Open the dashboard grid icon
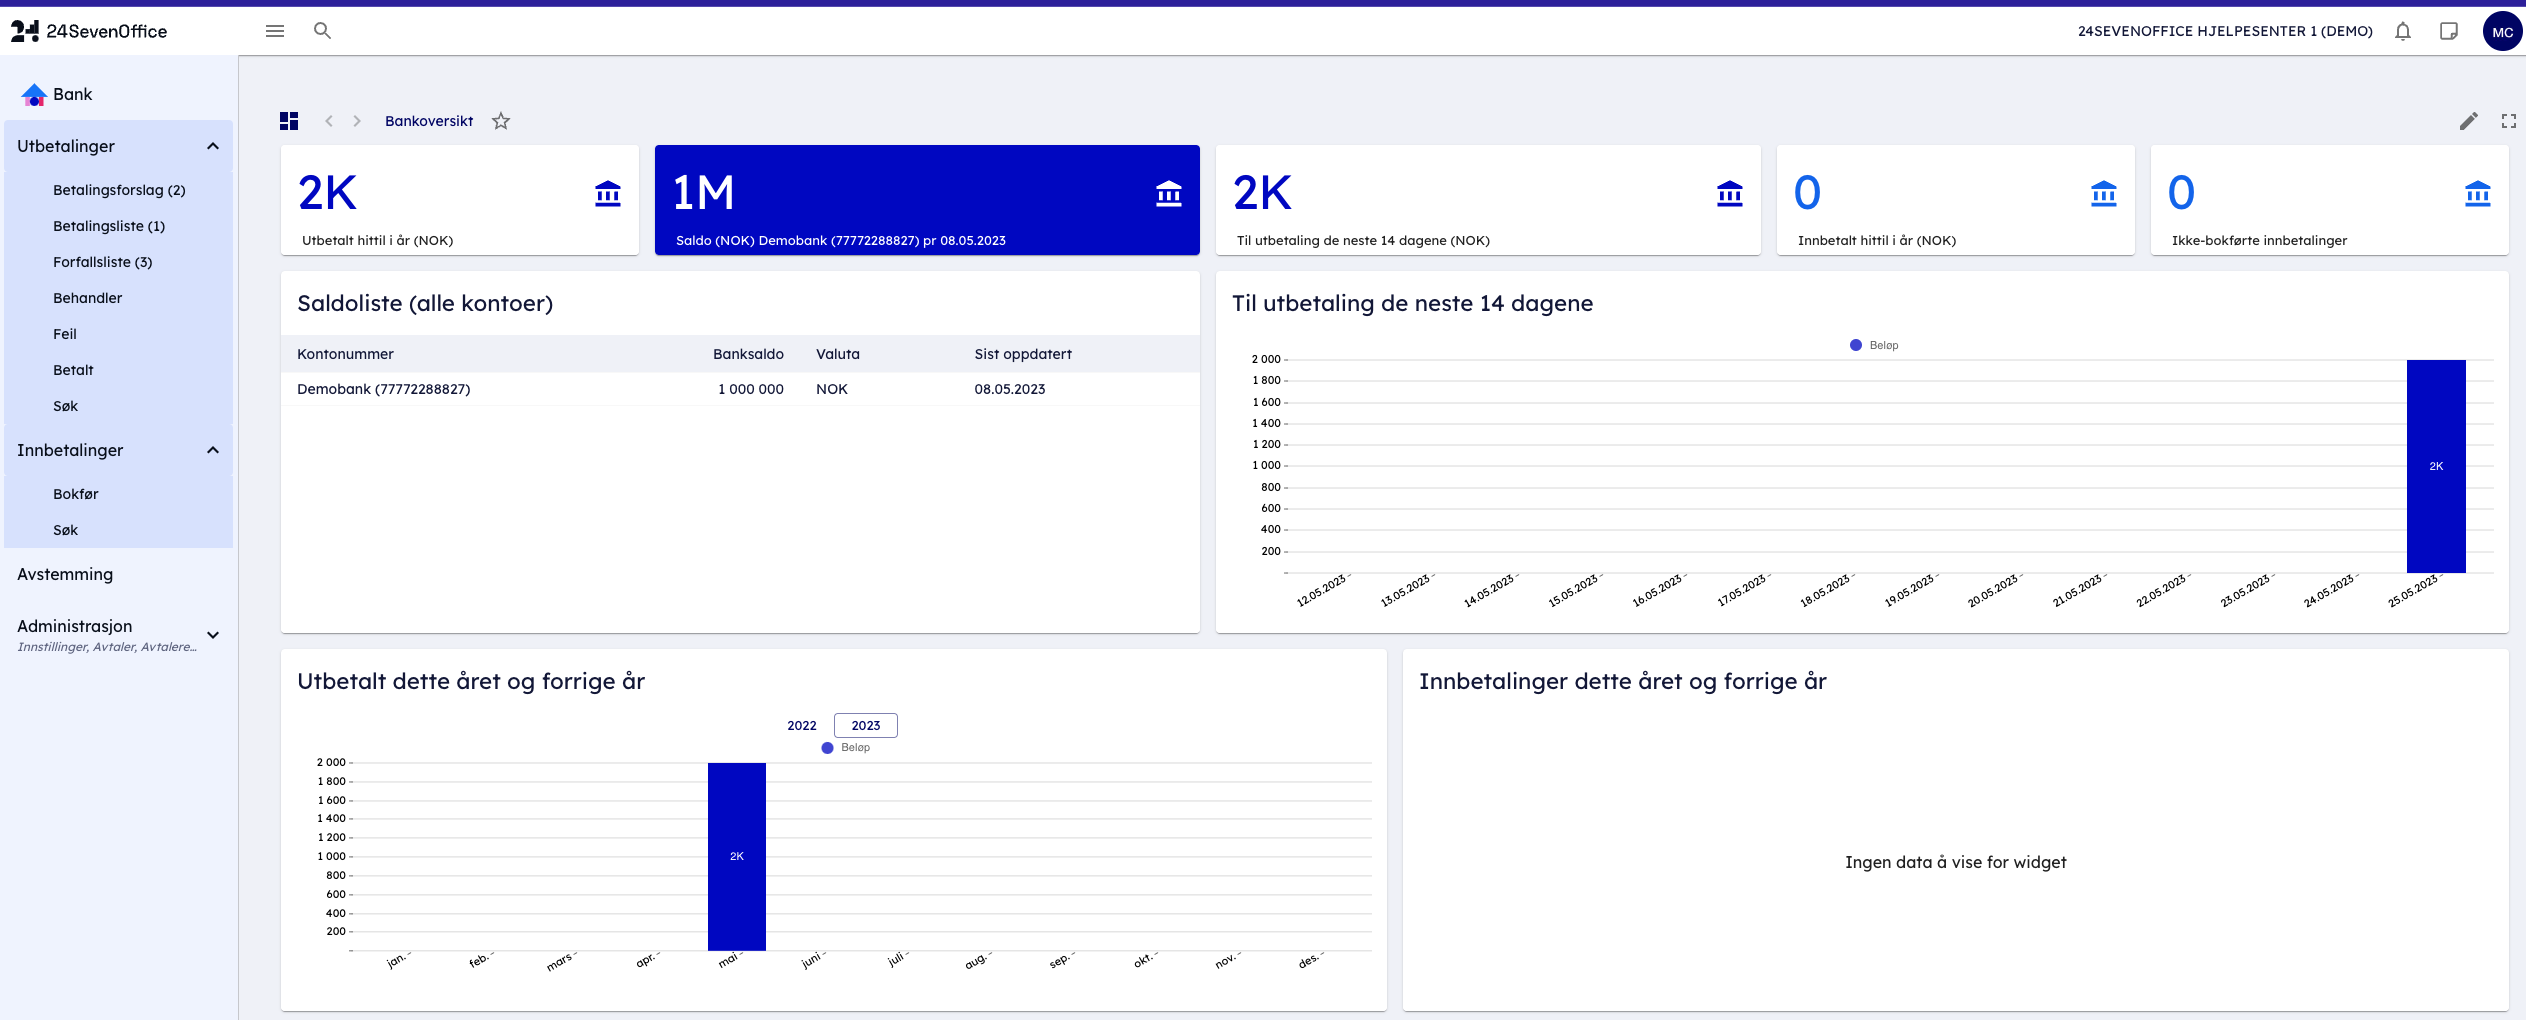This screenshot has height=1020, width=2526. (289, 121)
